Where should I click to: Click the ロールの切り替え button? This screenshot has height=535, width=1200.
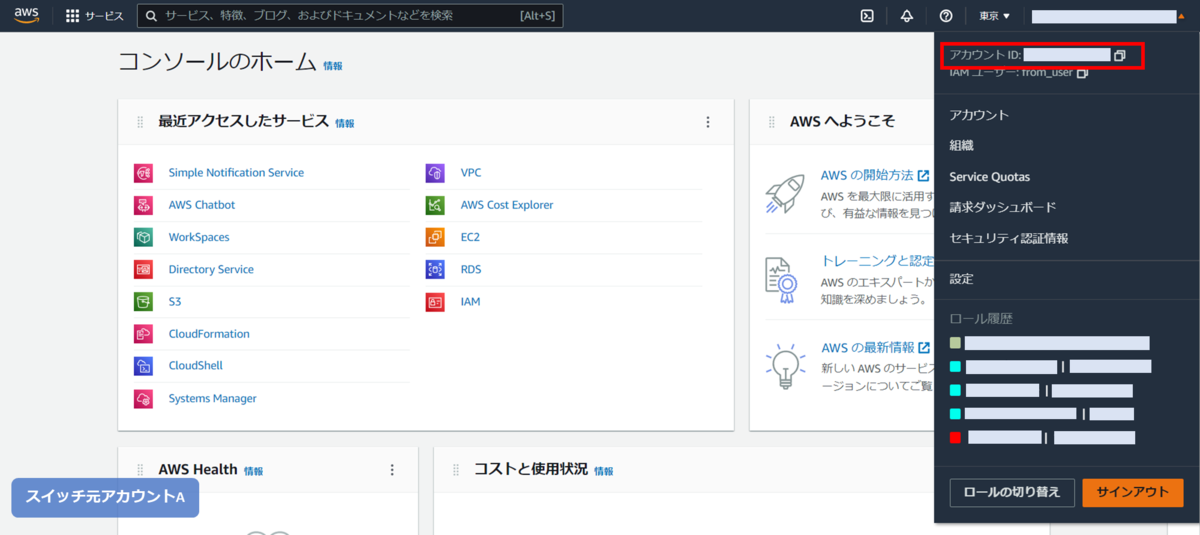pos(1012,492)
